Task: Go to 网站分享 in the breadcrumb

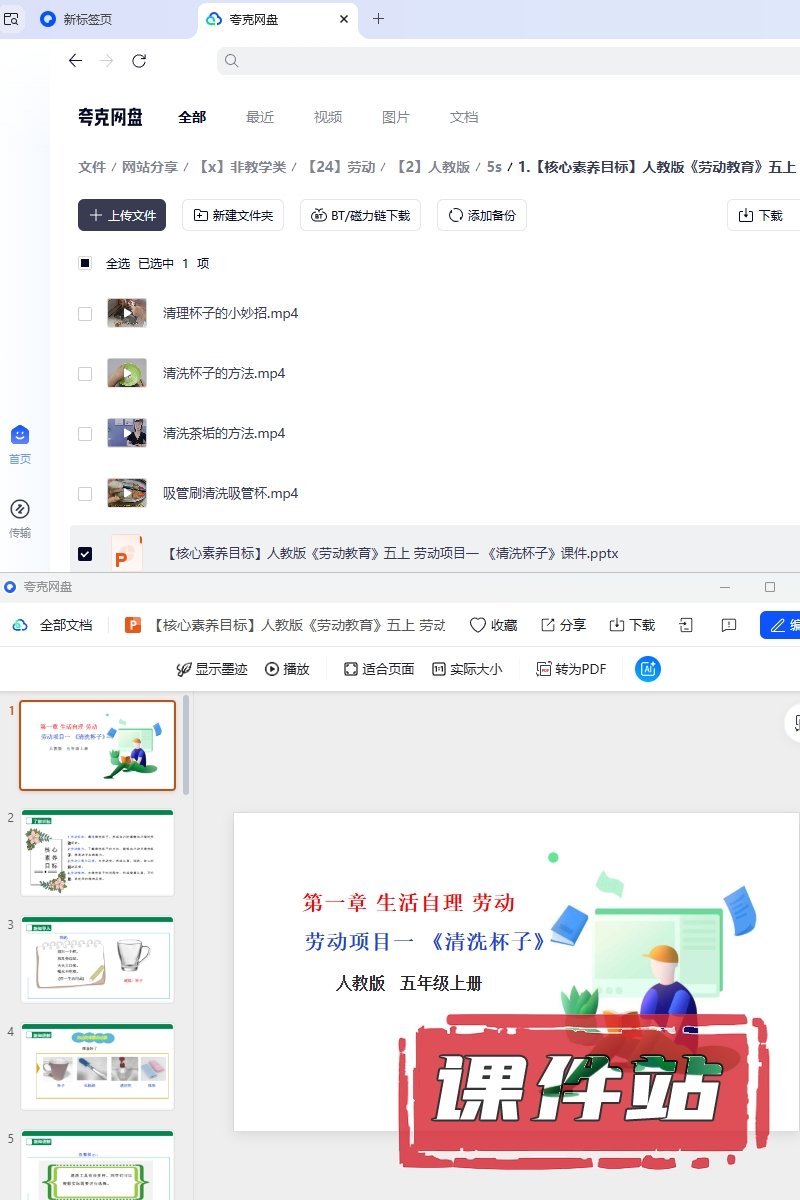Action: (150, 167)
